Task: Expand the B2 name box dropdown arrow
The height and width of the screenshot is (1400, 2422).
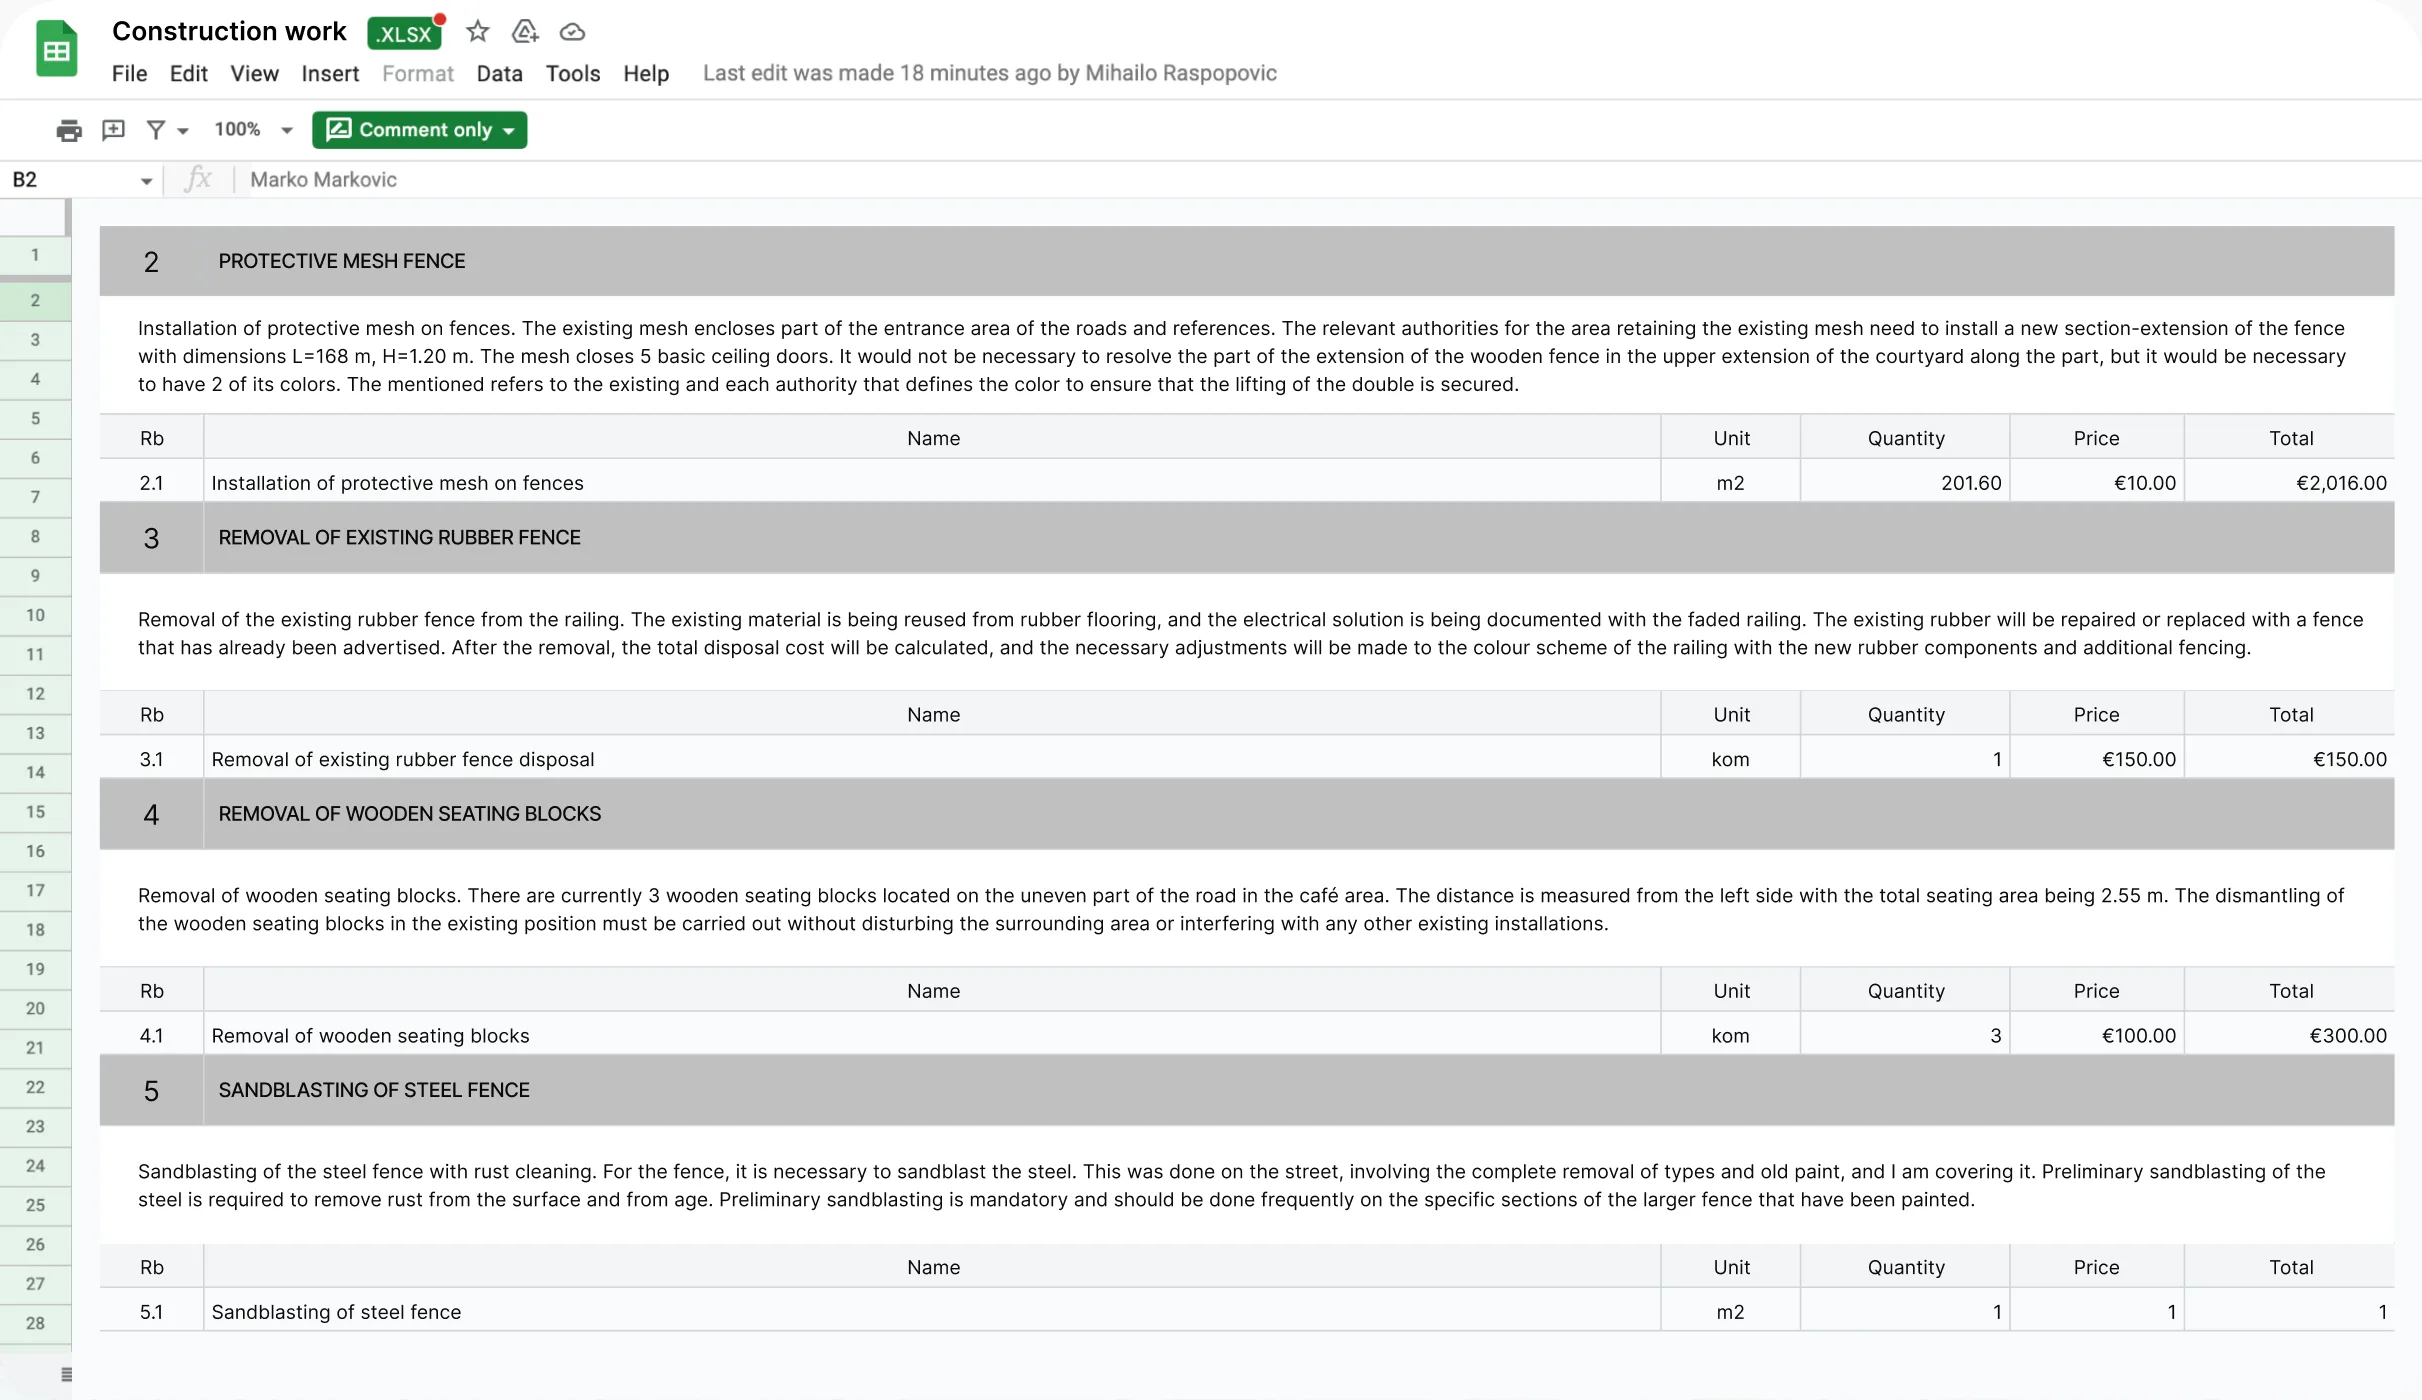Action: 146,181
